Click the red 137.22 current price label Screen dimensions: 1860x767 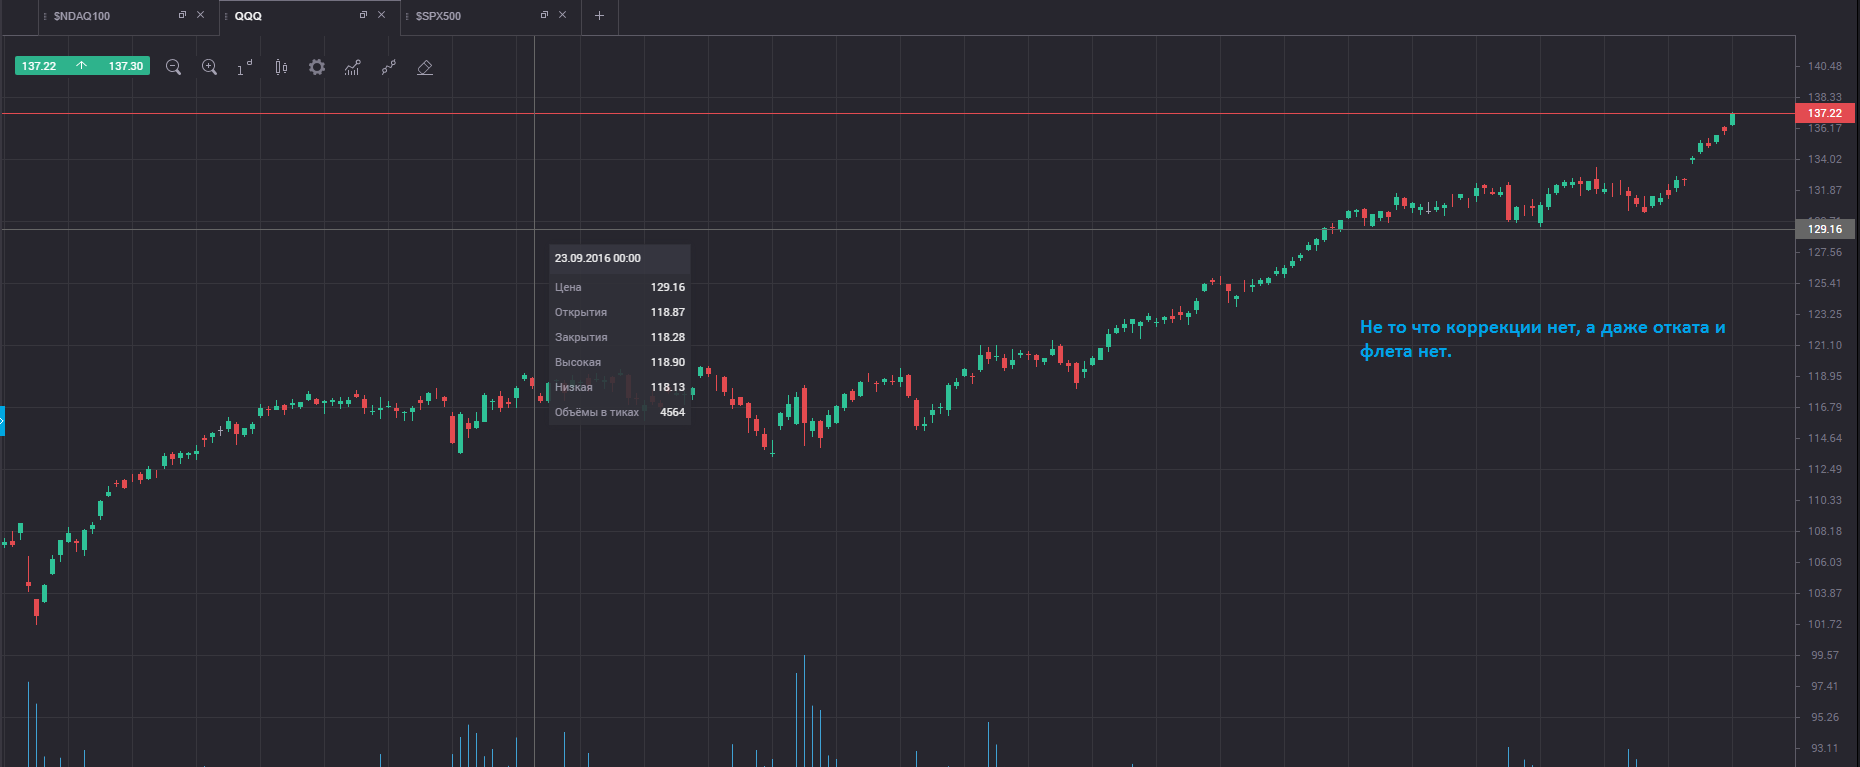point(1825,113)
